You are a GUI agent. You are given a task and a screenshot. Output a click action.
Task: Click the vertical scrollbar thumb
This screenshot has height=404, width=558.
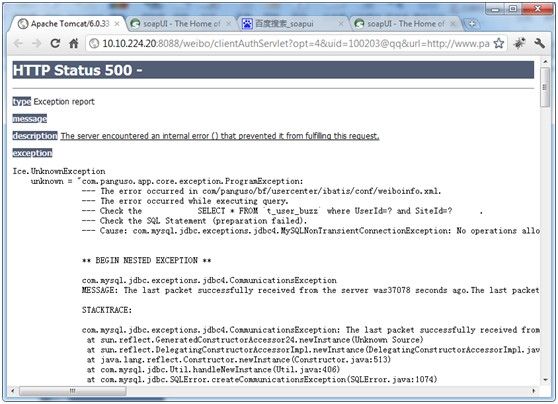(545, 87)
